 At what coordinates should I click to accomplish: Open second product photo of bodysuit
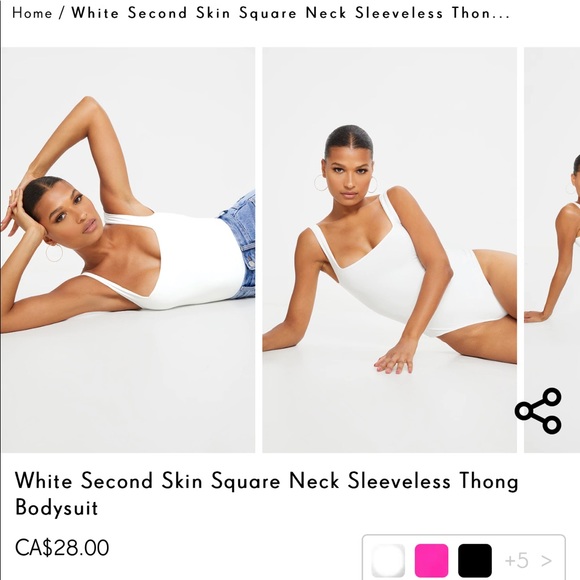(x=390, y=250)
